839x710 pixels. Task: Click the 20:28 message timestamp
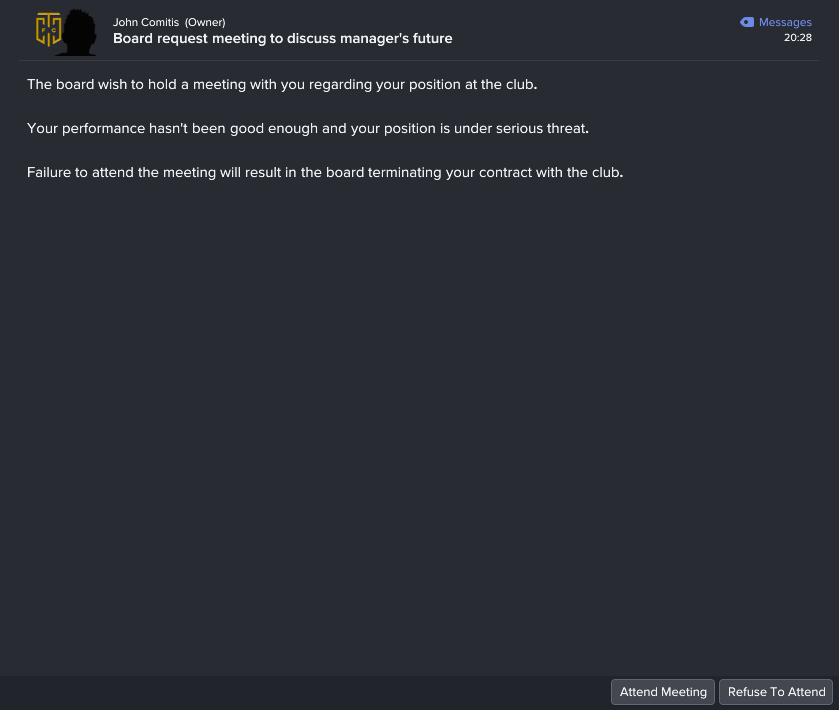pos(797,37)
